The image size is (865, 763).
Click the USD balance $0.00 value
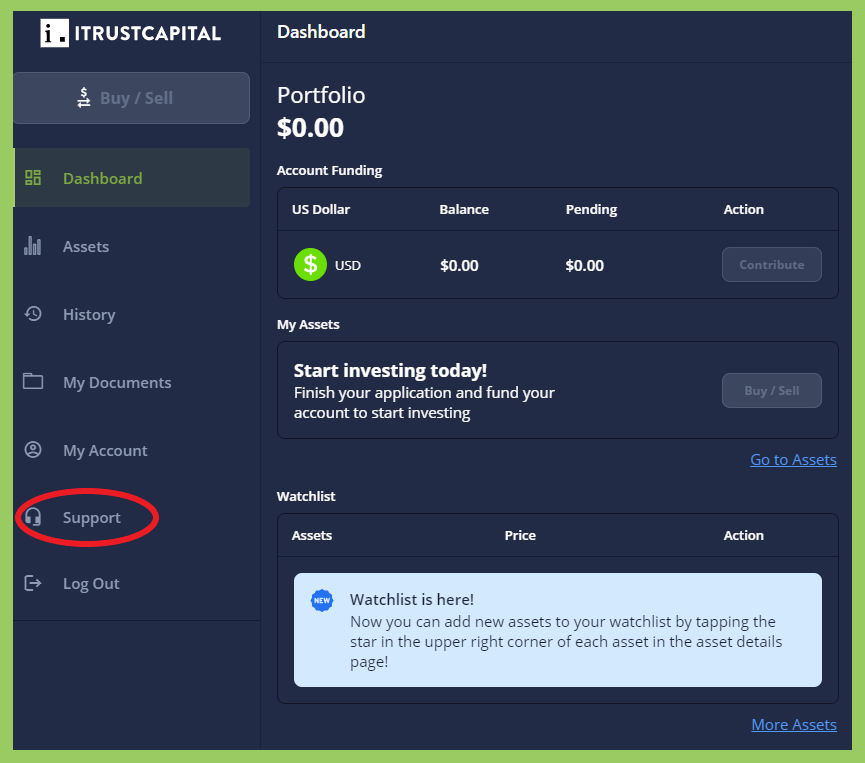coord(459,265)
